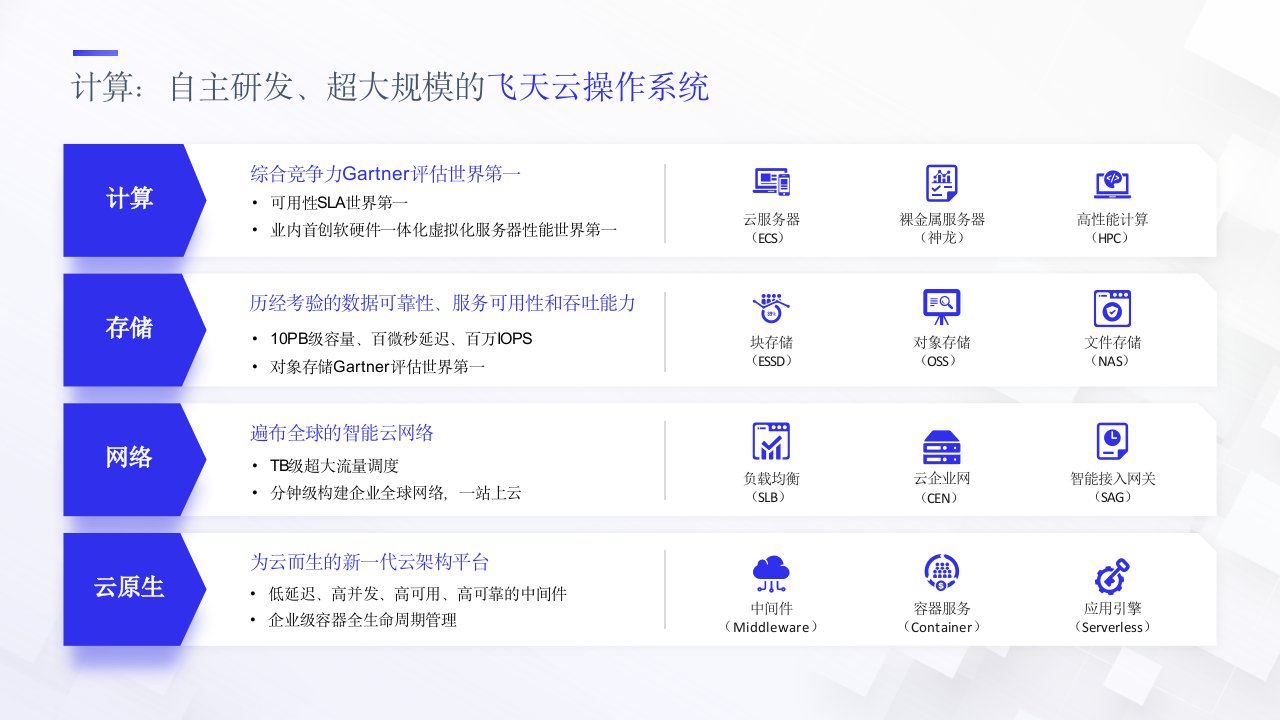1280x720 pixels.
Task: Click the 对象存储 OSS icon
Action: pyautogui.click(x=941, y=307)
